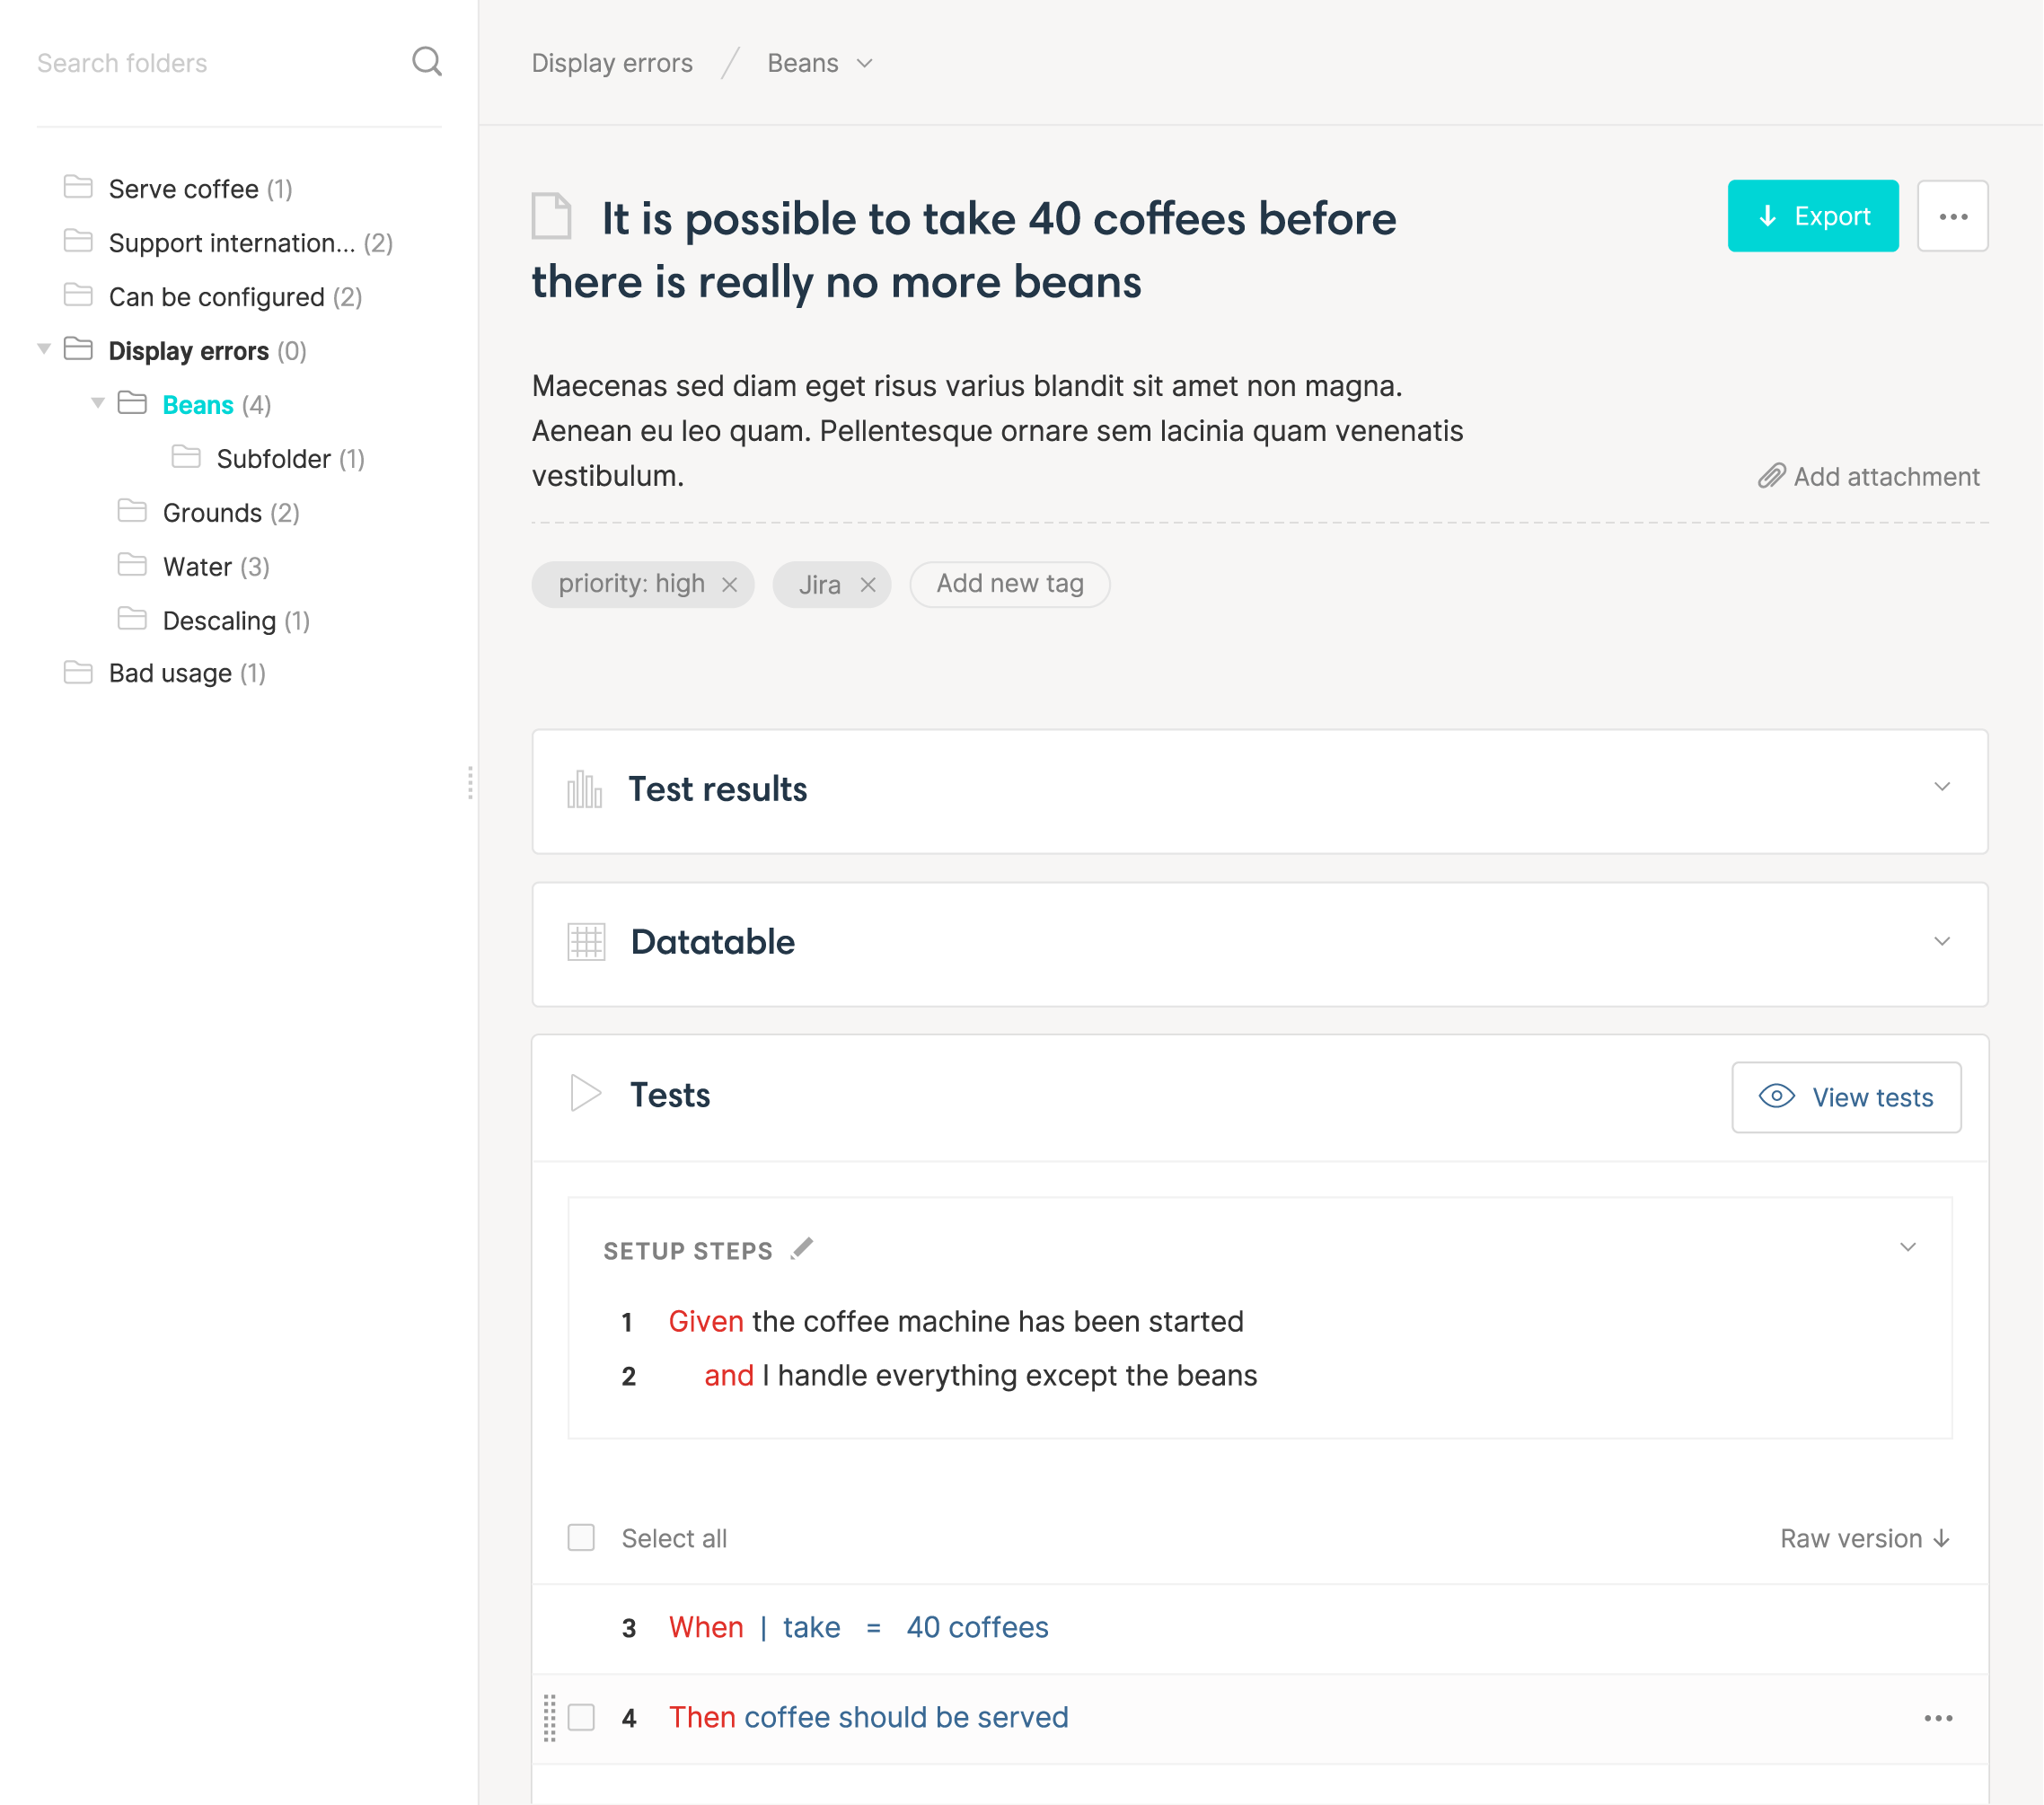Click the Add attachment link text
The width and height of the screenshot is (2044, 1805).
pyautogui.click(x=1886, y=477)
